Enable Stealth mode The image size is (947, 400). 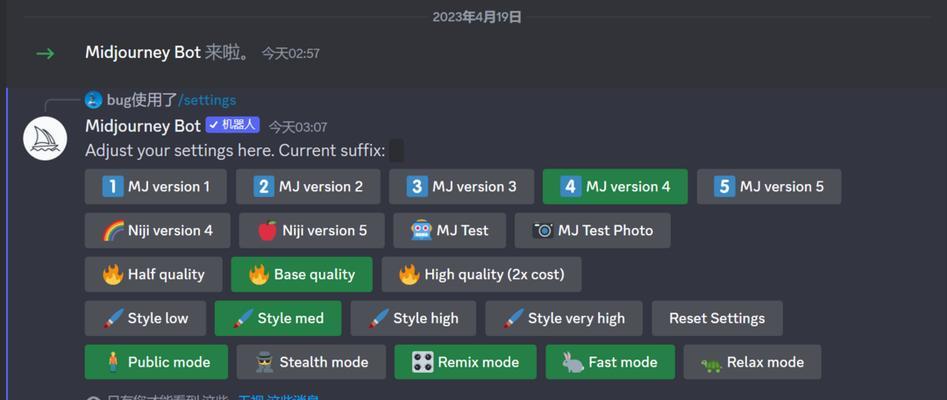(x=311, y=362)
